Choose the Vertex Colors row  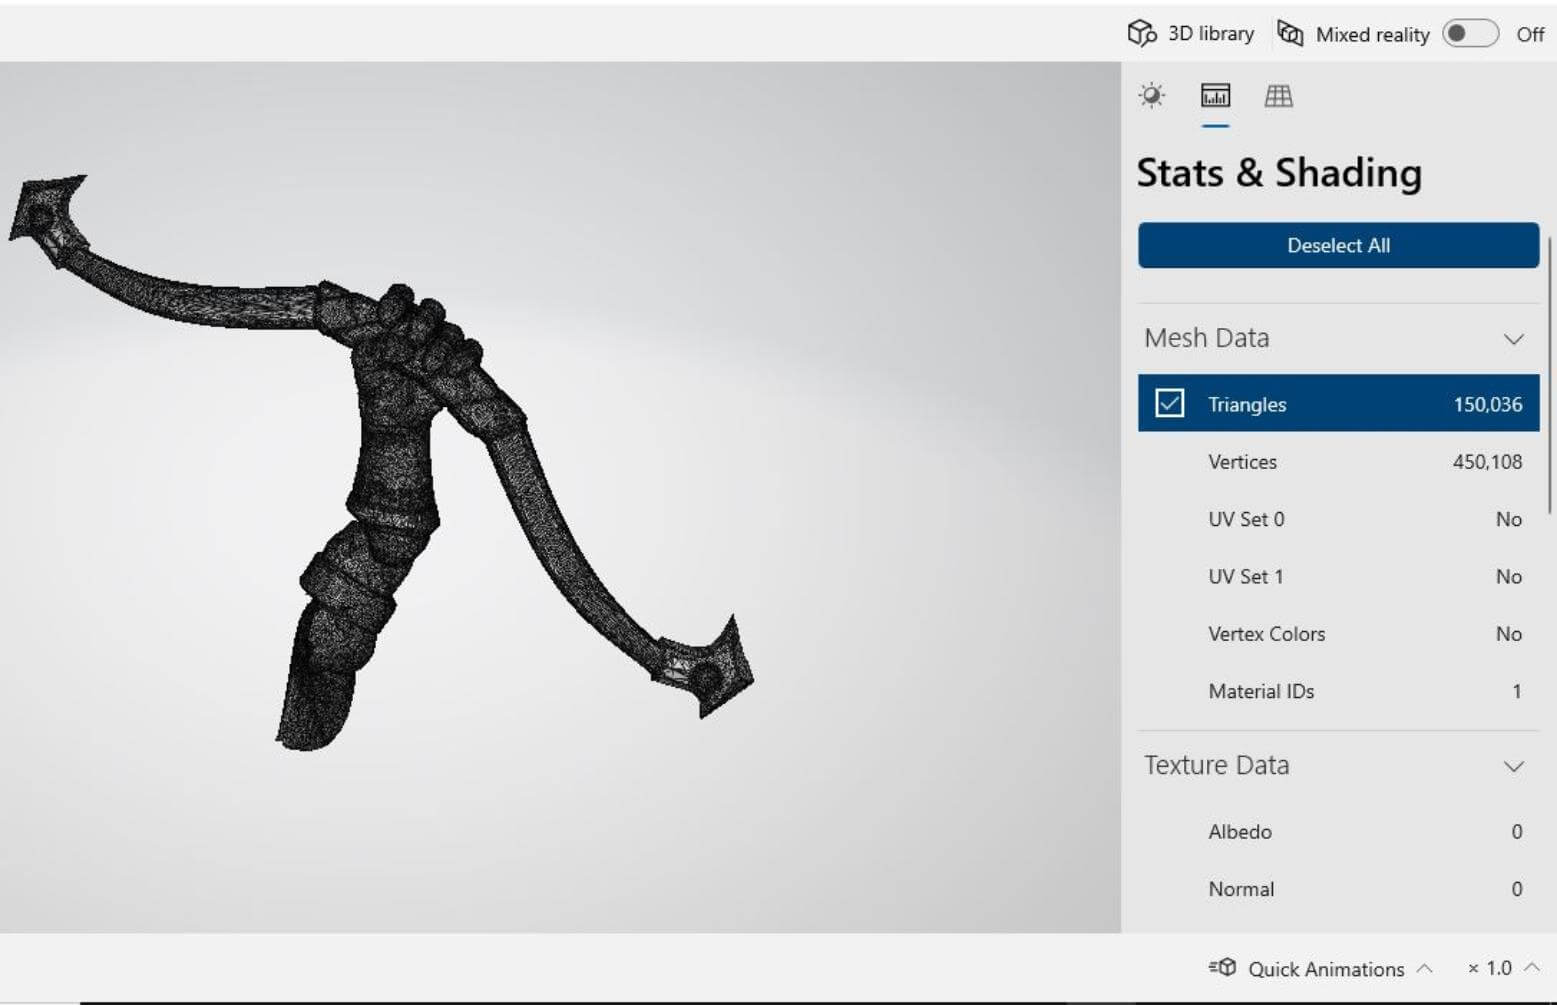(1338, 634)
